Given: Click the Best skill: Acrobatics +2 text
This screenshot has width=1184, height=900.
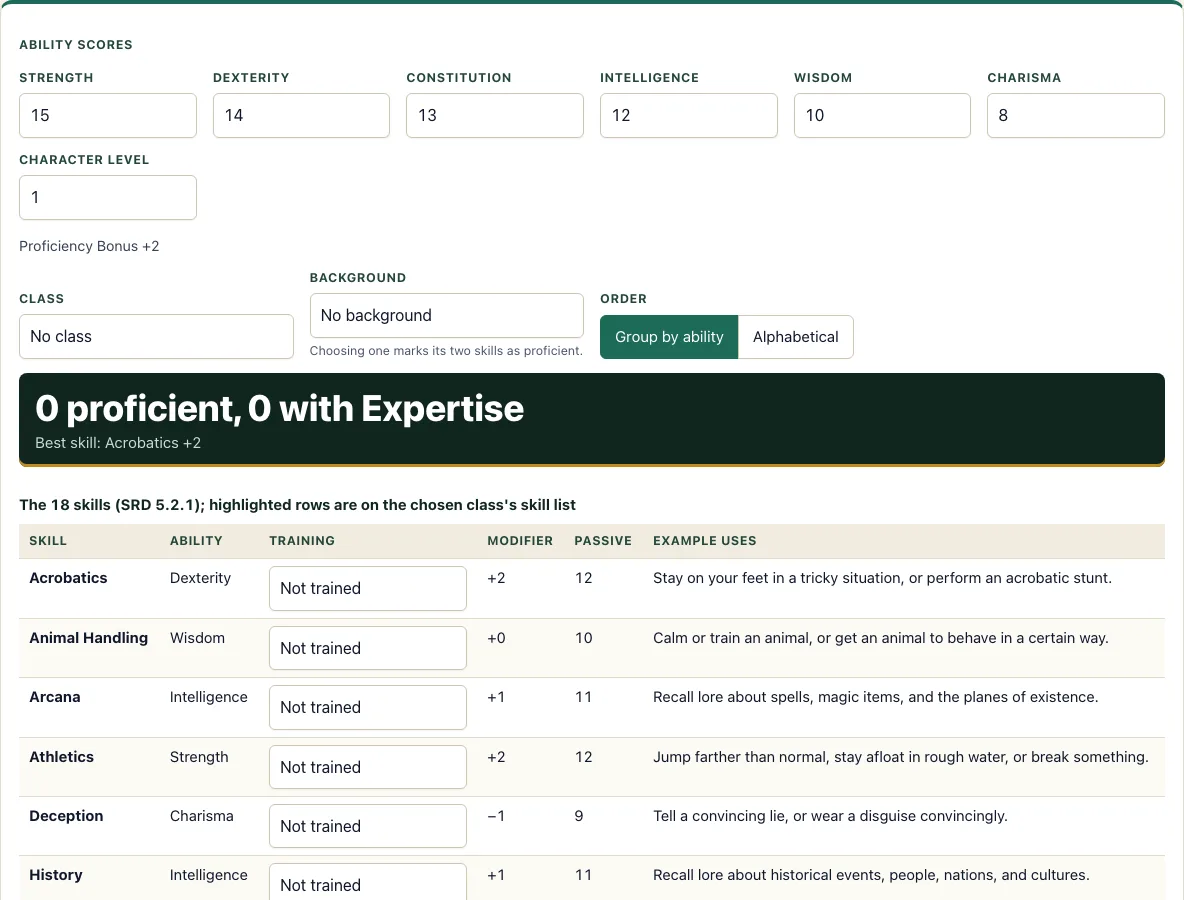Looking at the screenshot, I should pos(119,443).
